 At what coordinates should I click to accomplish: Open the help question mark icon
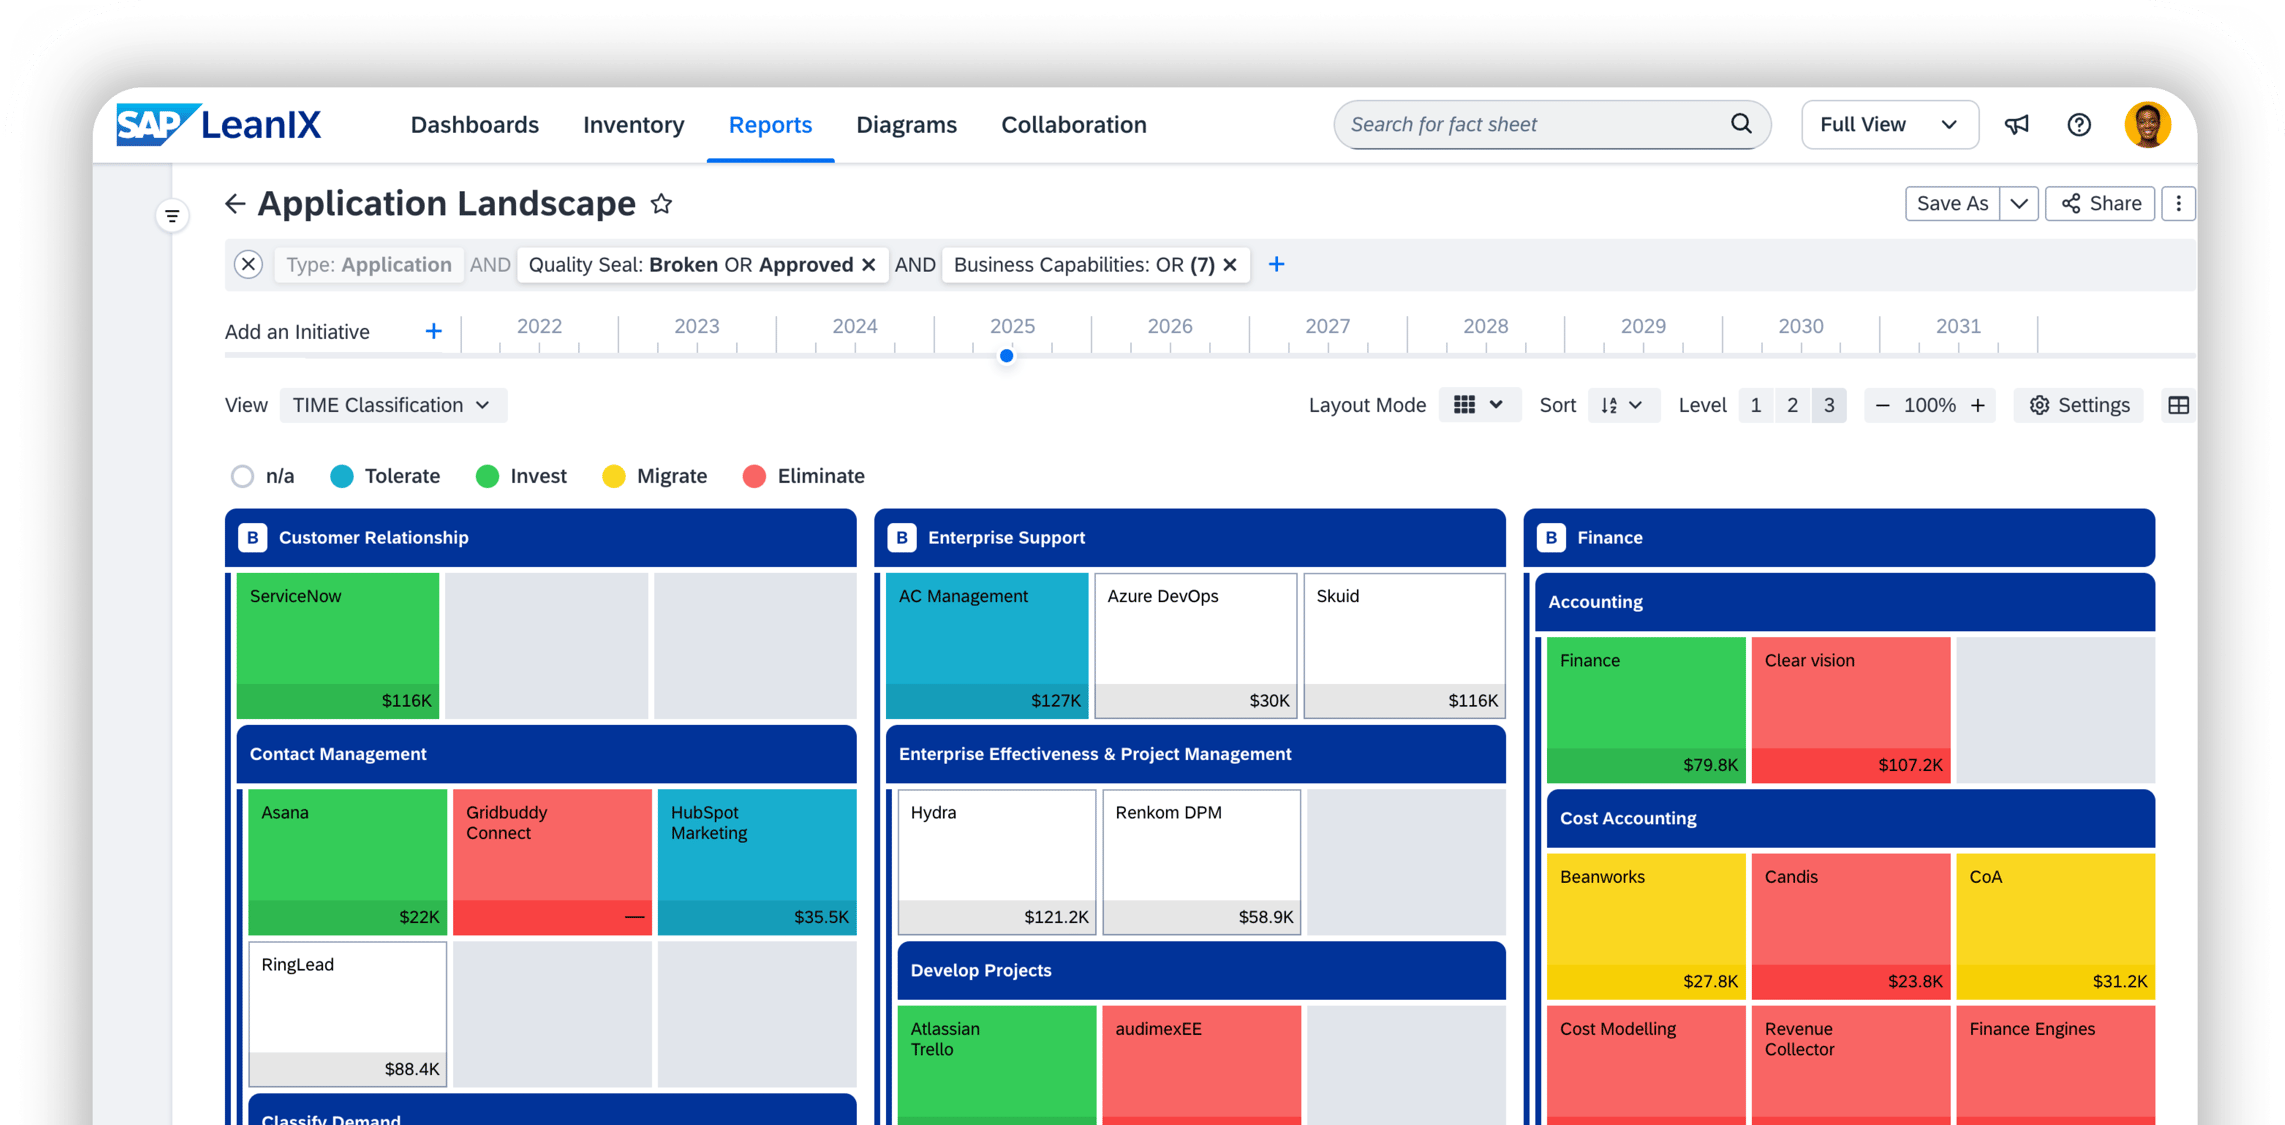coord(2079,125)
